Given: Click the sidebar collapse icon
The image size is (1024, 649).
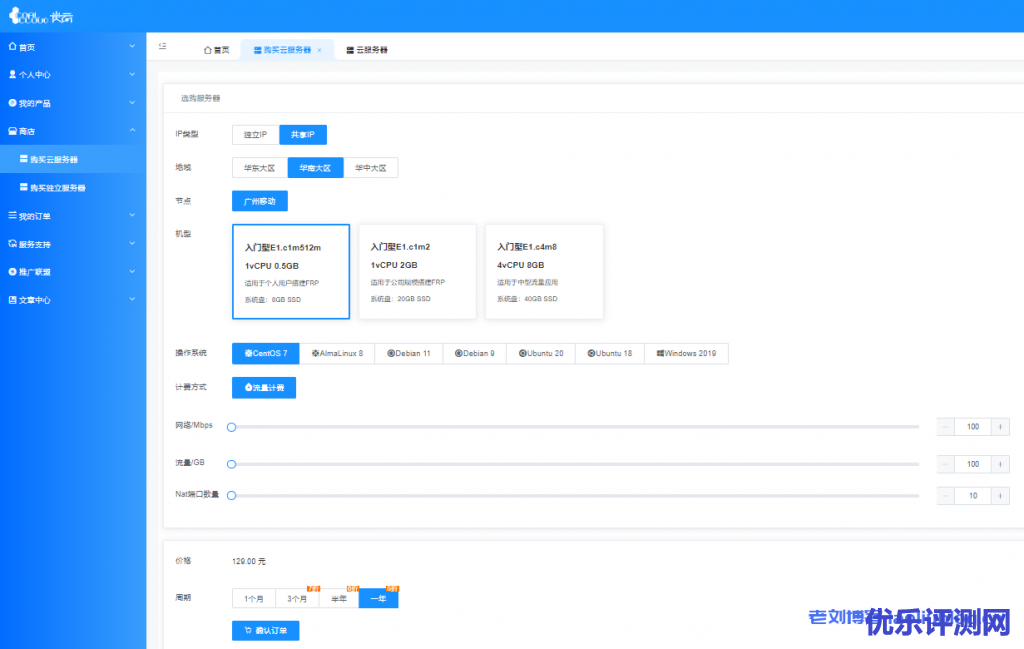Looking at the screenshot, I should [163, 47].
